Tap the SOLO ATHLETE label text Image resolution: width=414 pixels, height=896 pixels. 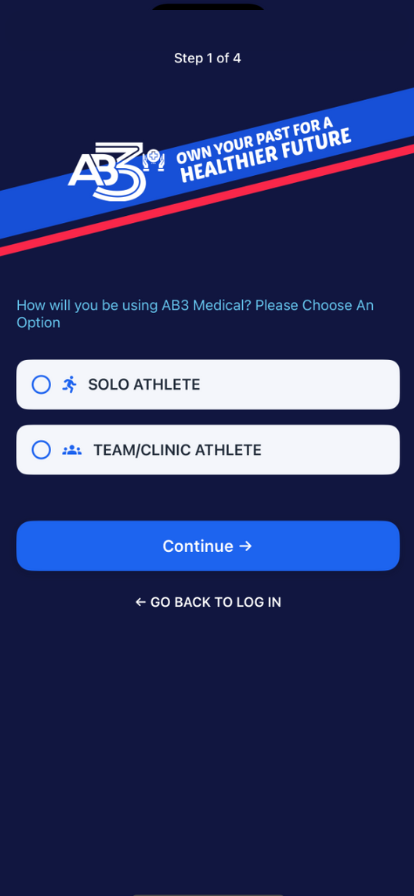(x=144, y=385)
